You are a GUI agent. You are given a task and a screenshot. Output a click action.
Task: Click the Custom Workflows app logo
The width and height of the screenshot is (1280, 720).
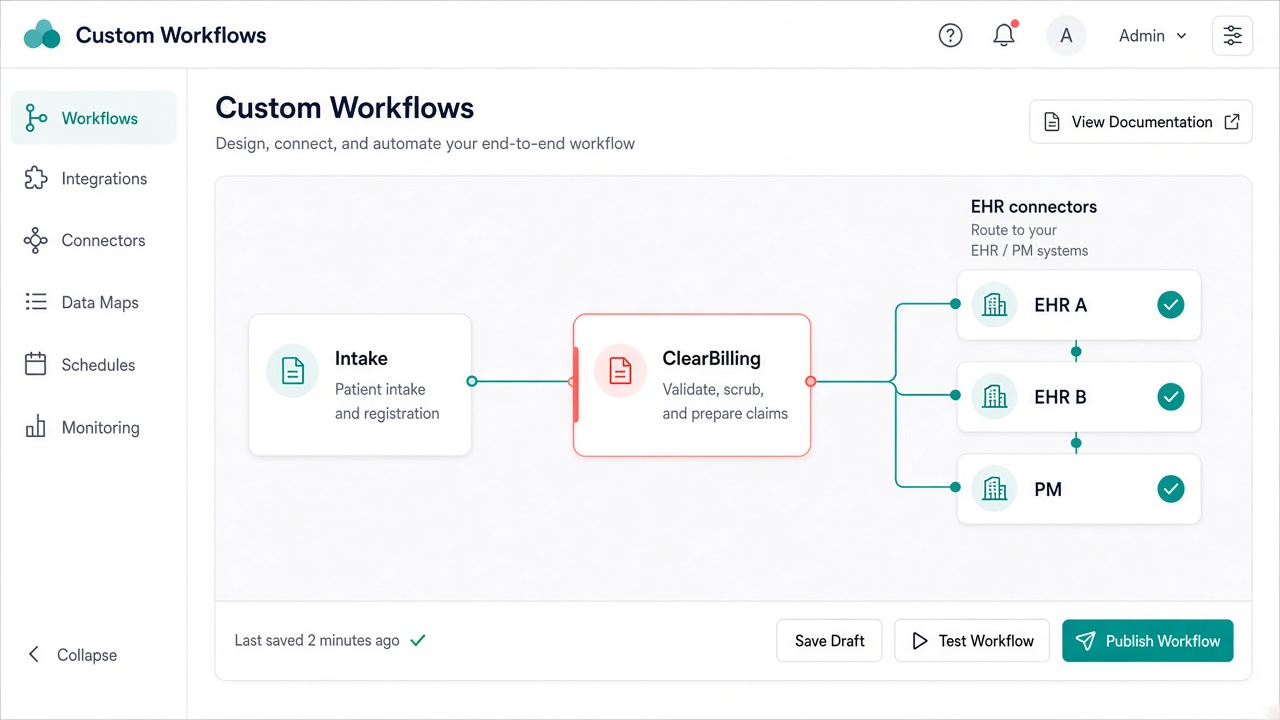(x=42, y=35)
